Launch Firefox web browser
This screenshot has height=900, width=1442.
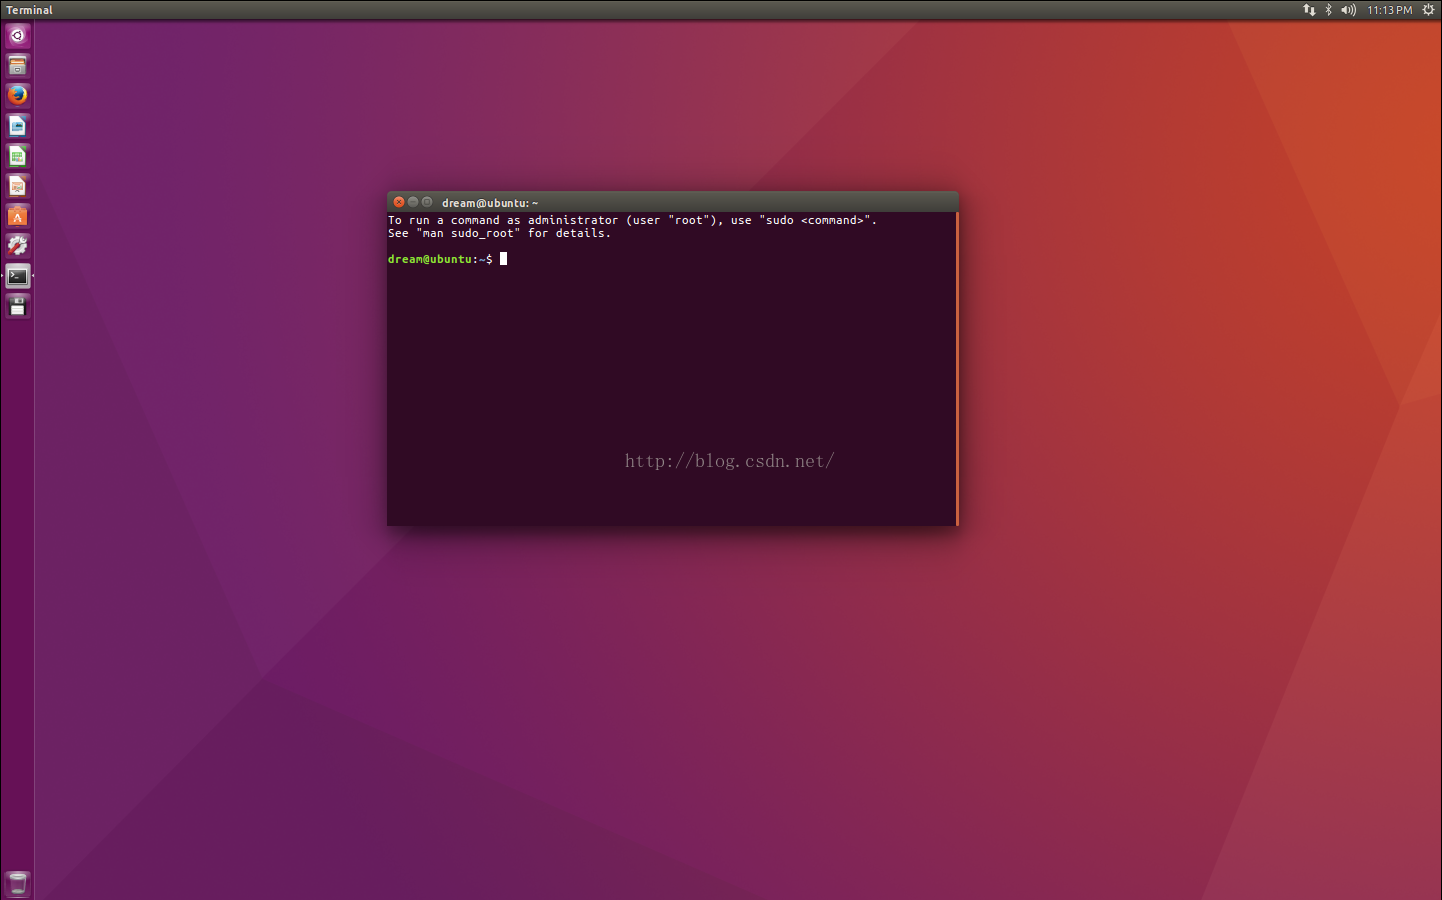(17, 96)
